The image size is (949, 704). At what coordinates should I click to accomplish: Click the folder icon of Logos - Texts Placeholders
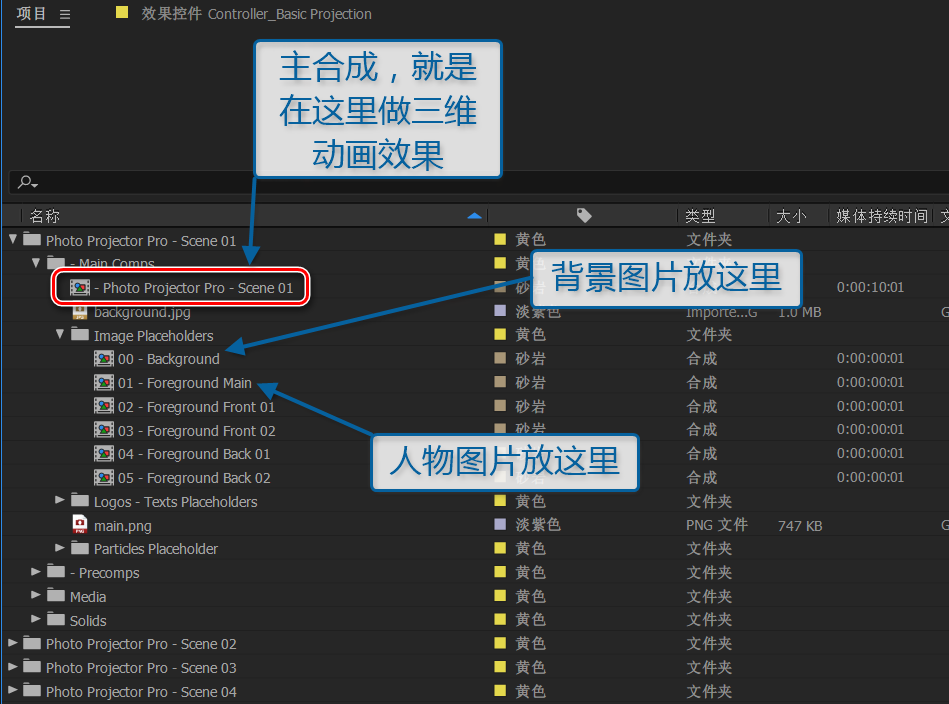click(80, 501)
